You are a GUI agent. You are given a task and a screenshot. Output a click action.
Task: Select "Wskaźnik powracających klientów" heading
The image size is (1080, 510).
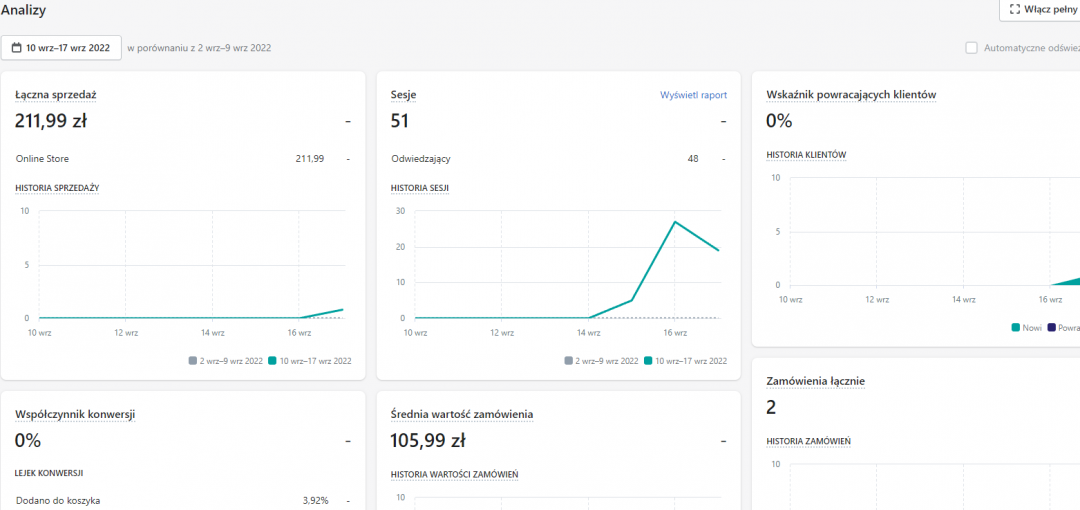click(x=851, y=95)
